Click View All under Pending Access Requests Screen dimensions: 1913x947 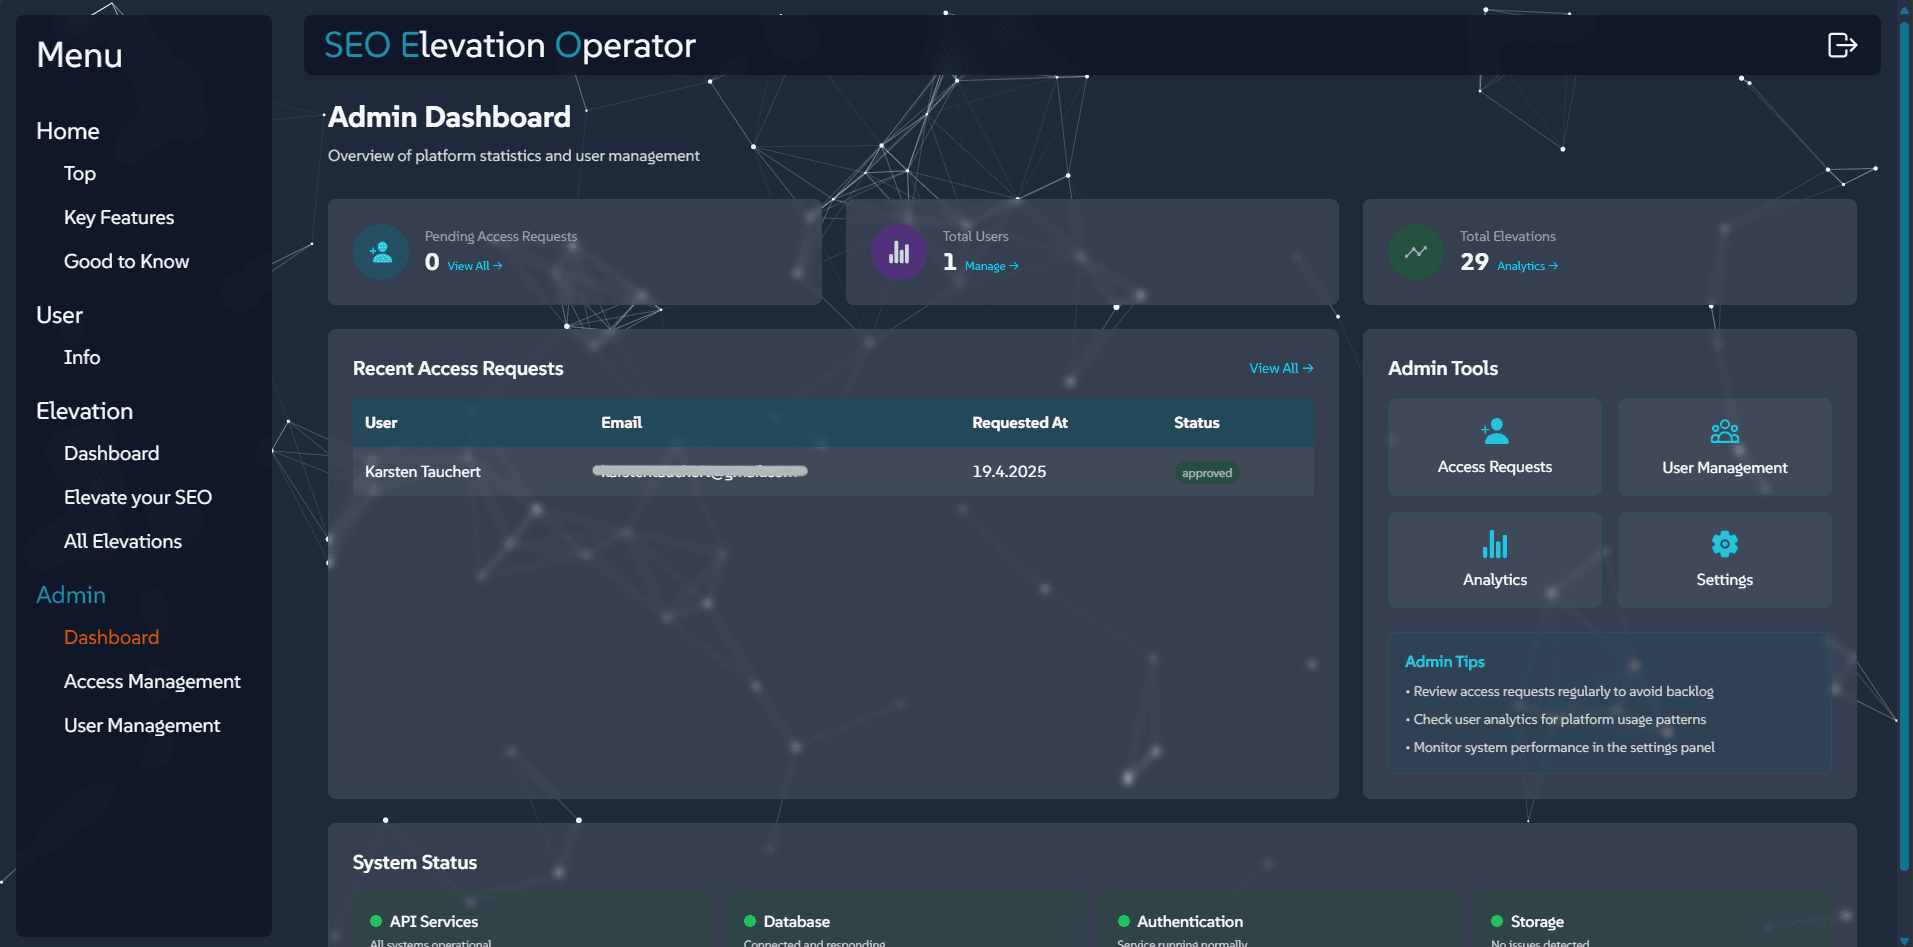click(x=474, y=266)
